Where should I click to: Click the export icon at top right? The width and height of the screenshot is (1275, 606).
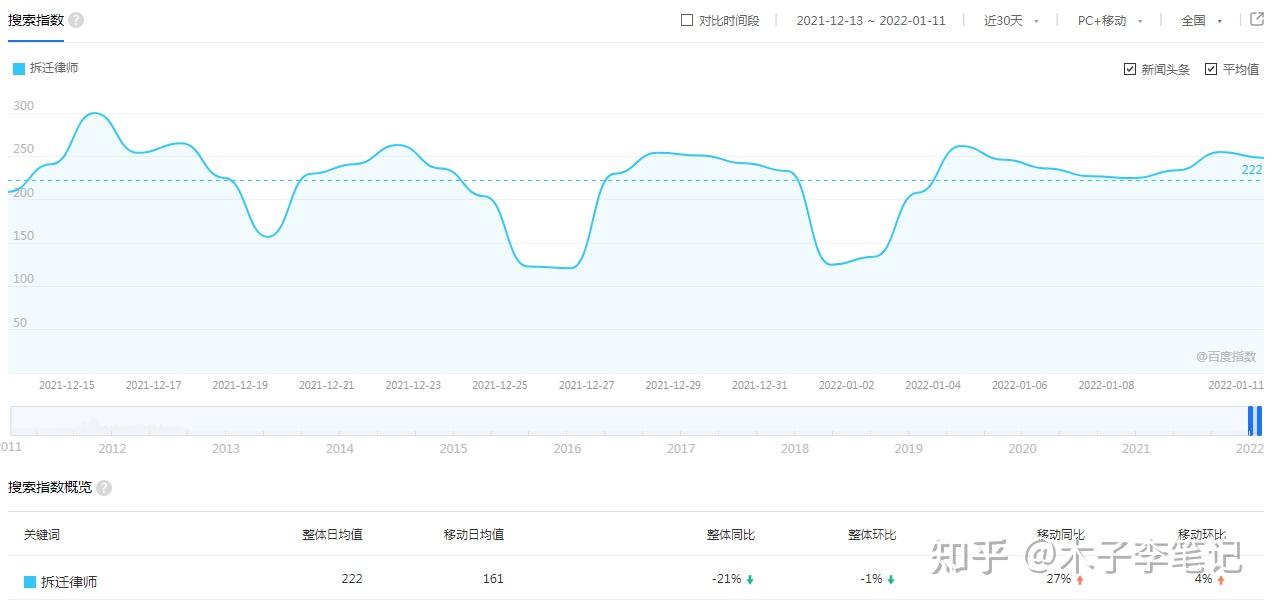1257,19
